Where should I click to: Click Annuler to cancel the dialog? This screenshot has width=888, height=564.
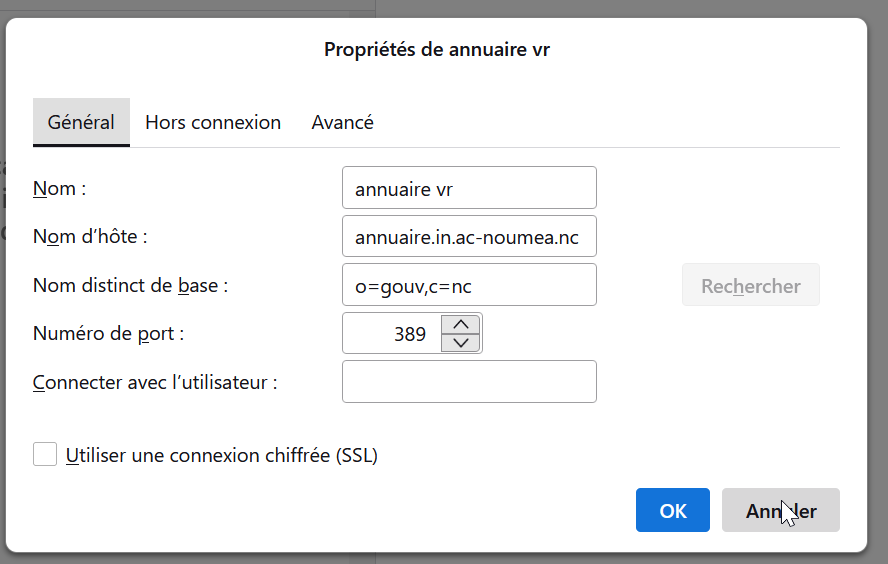click(x=780, y=510)
